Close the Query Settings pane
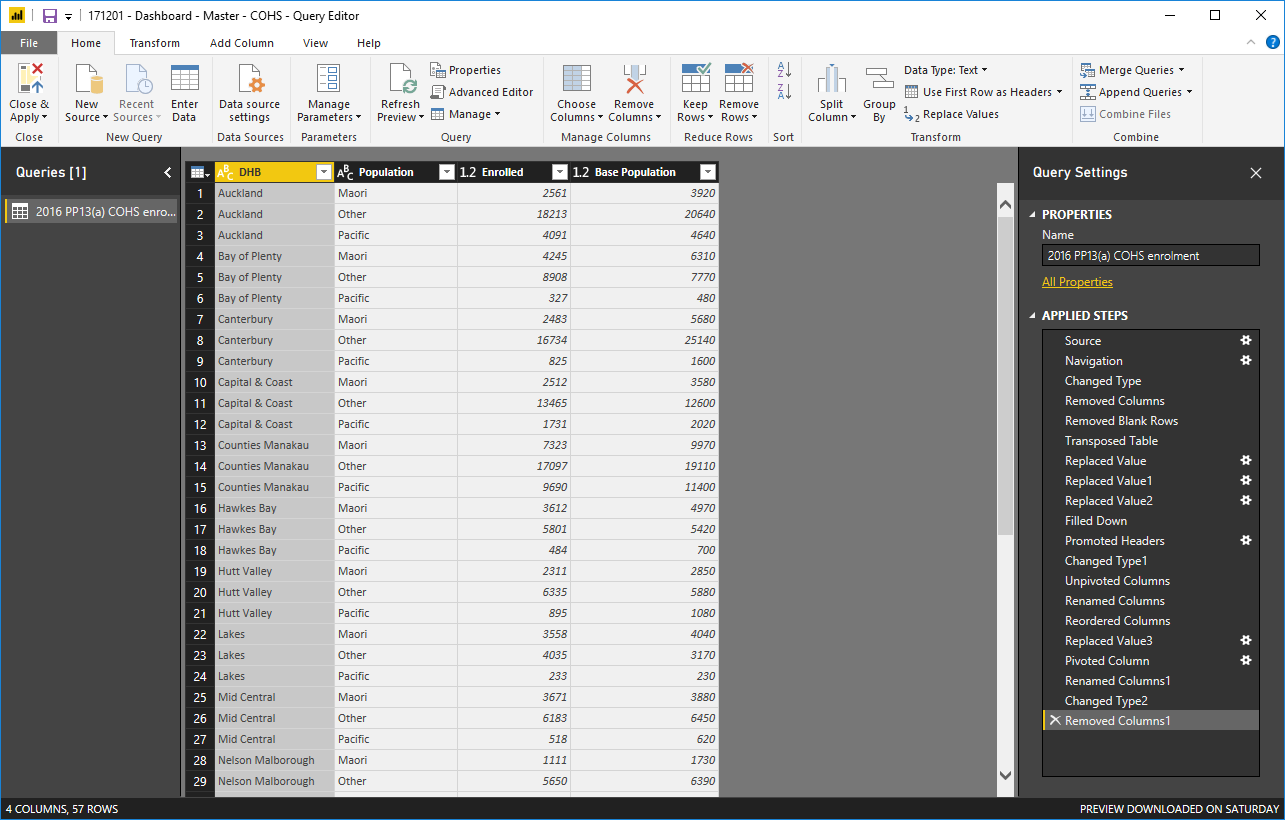 tap(1256, 173)
